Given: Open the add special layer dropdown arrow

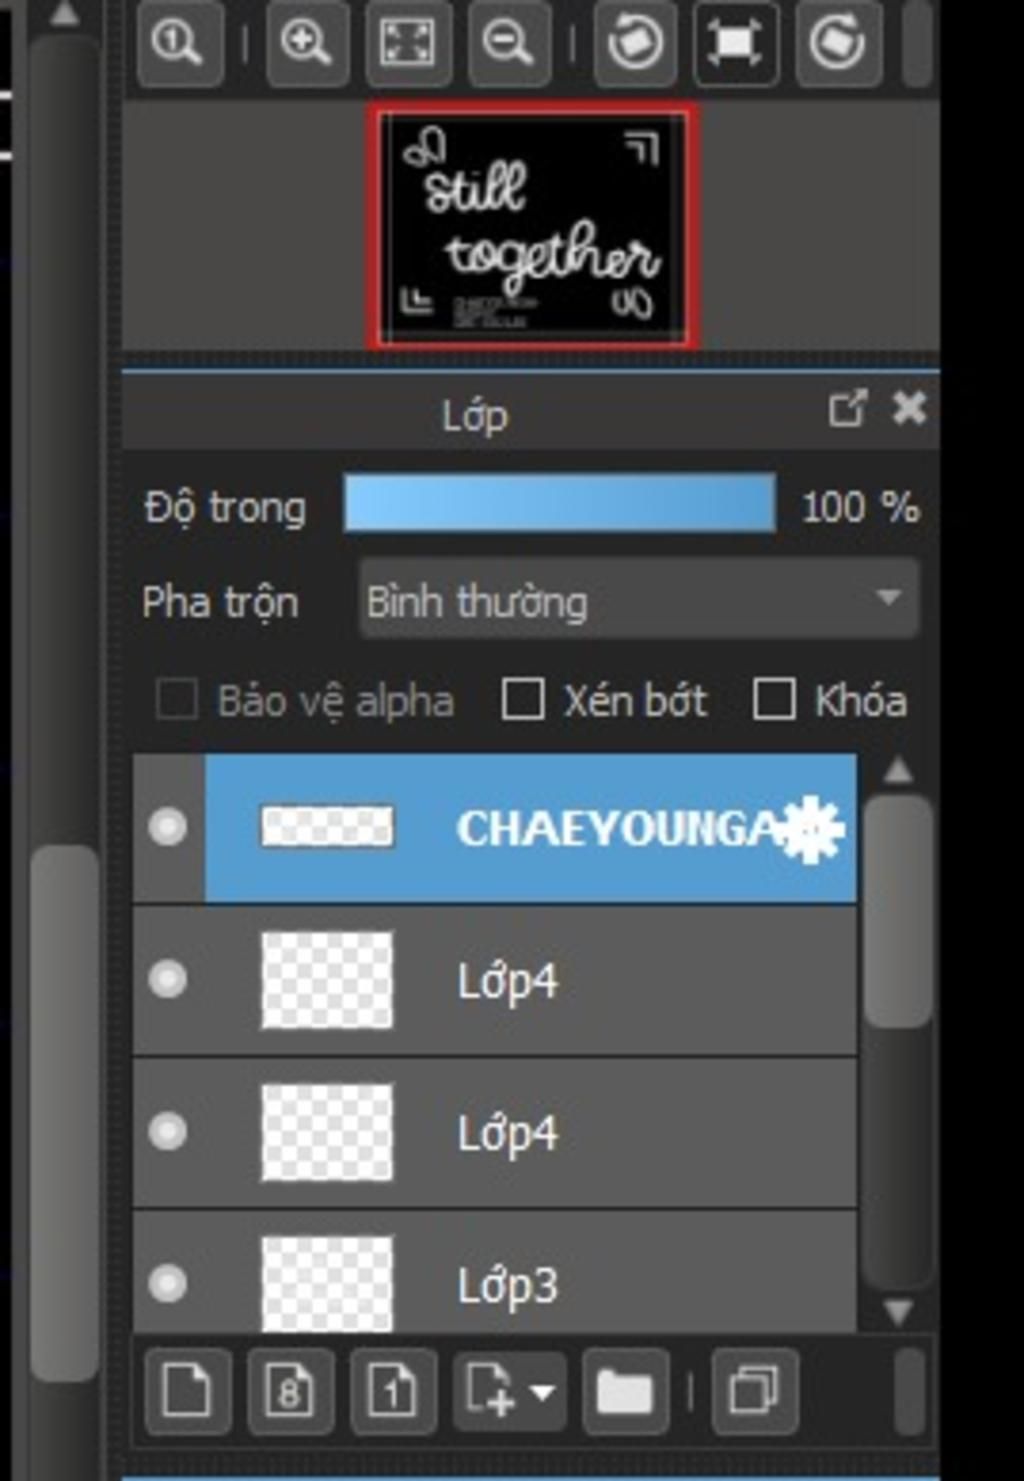Looking at the screenshot, I should click(x=543, y=1392).
